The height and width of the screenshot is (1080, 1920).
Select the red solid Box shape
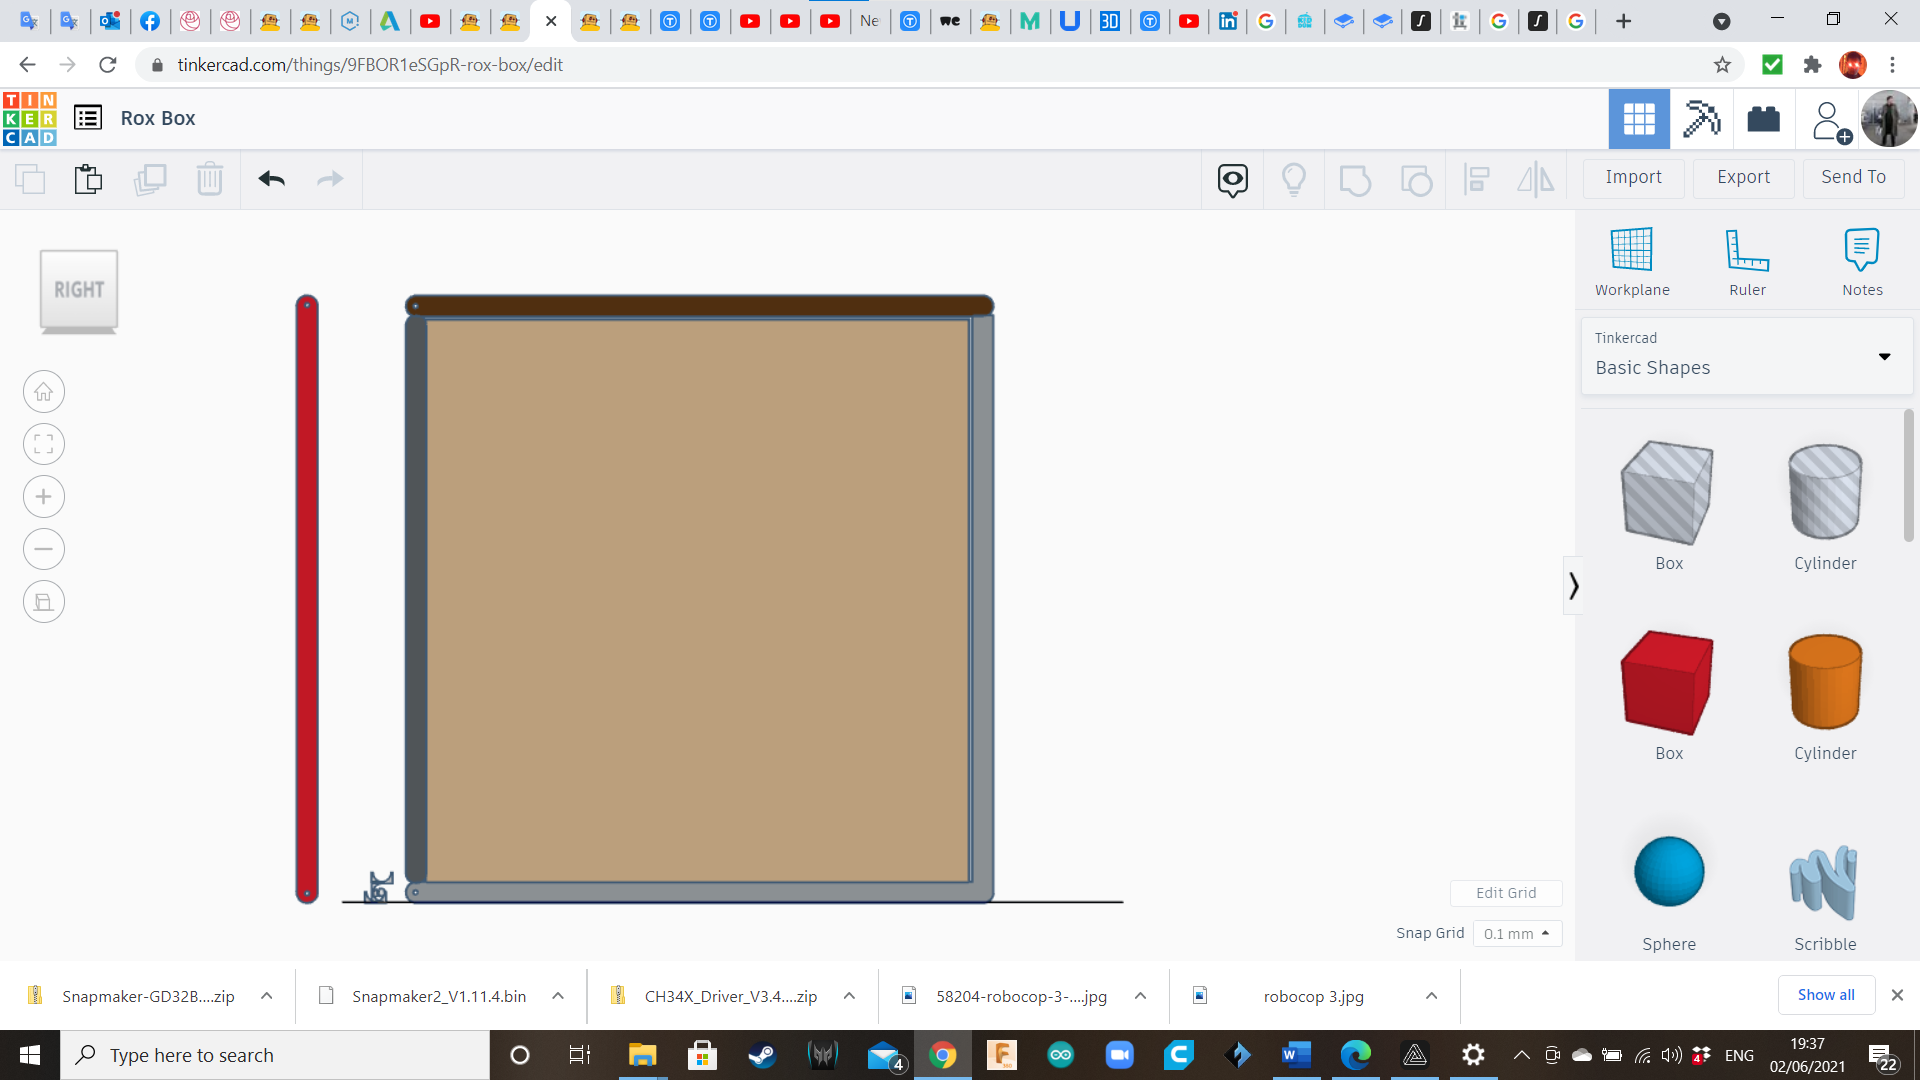(1667, 683)
